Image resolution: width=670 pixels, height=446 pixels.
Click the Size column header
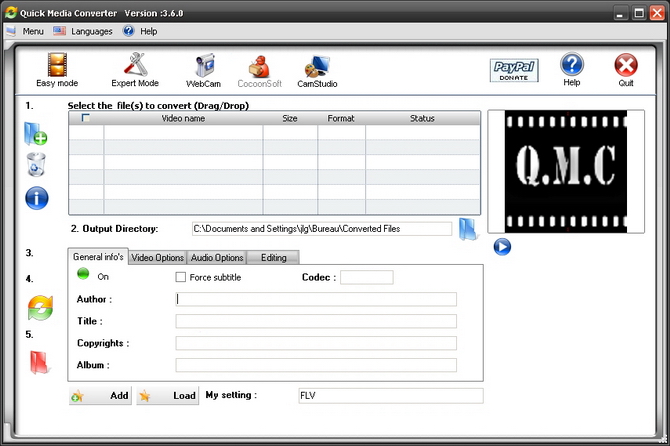point(290,118)
